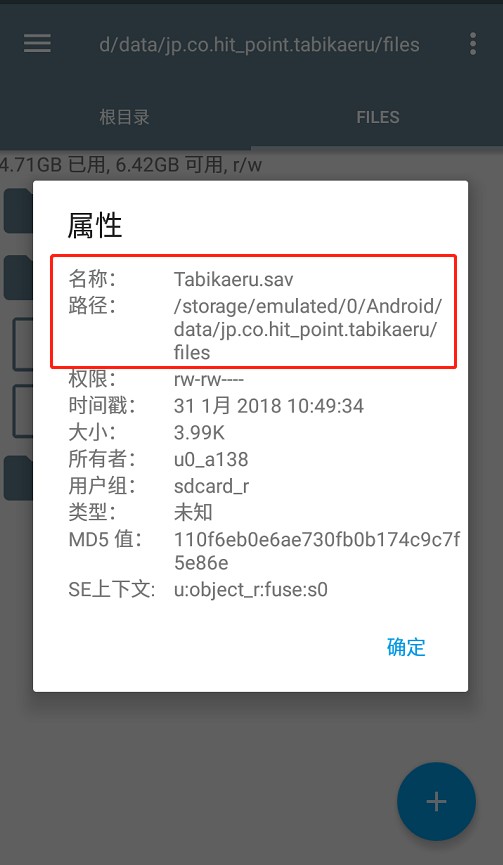Viewport: 503px width, 865px height.
Task: Tap the owner u0_a138 value
Action: click(x=211, y=459)
